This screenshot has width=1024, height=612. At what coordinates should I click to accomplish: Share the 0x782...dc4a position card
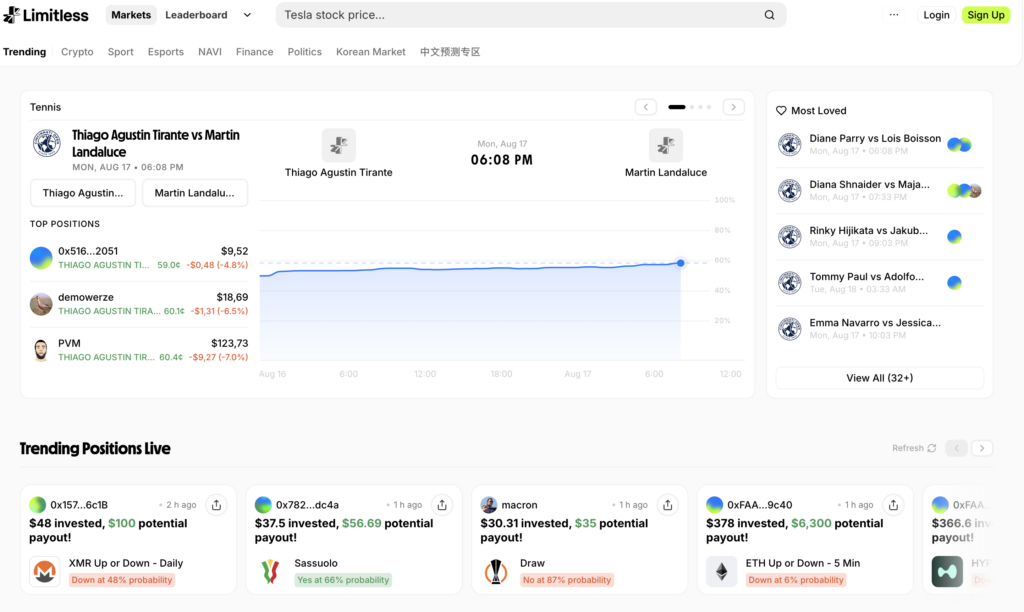click(442, 505)
